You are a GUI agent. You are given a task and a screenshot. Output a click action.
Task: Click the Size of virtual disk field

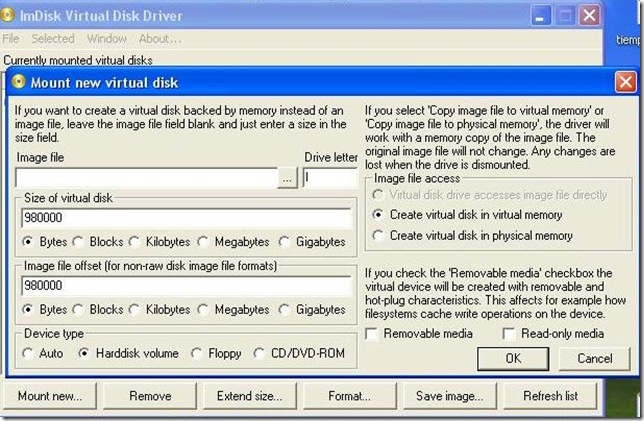click(x=186, y=218)
